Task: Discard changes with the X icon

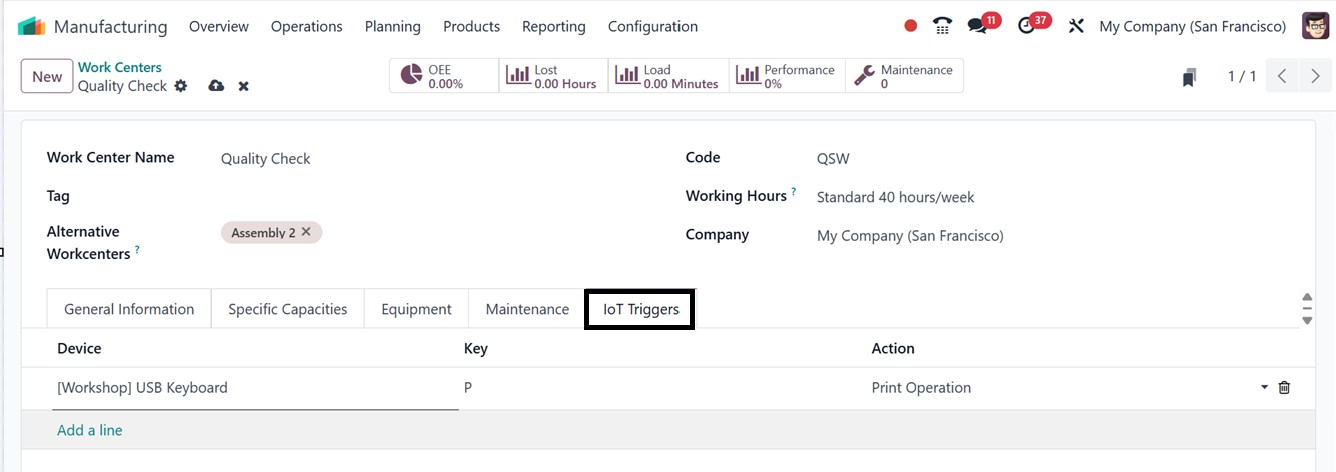Action: click(243, 86)
